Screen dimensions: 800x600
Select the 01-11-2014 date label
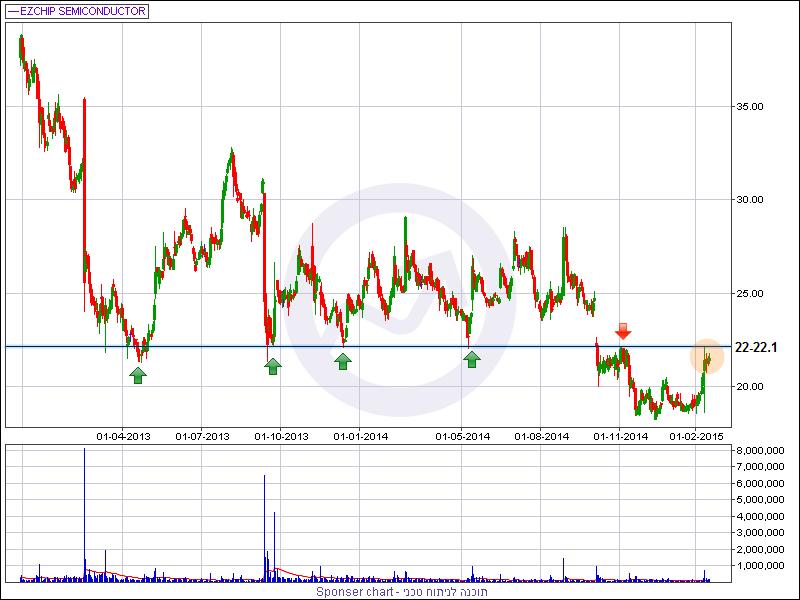click(x=621, y=437)
